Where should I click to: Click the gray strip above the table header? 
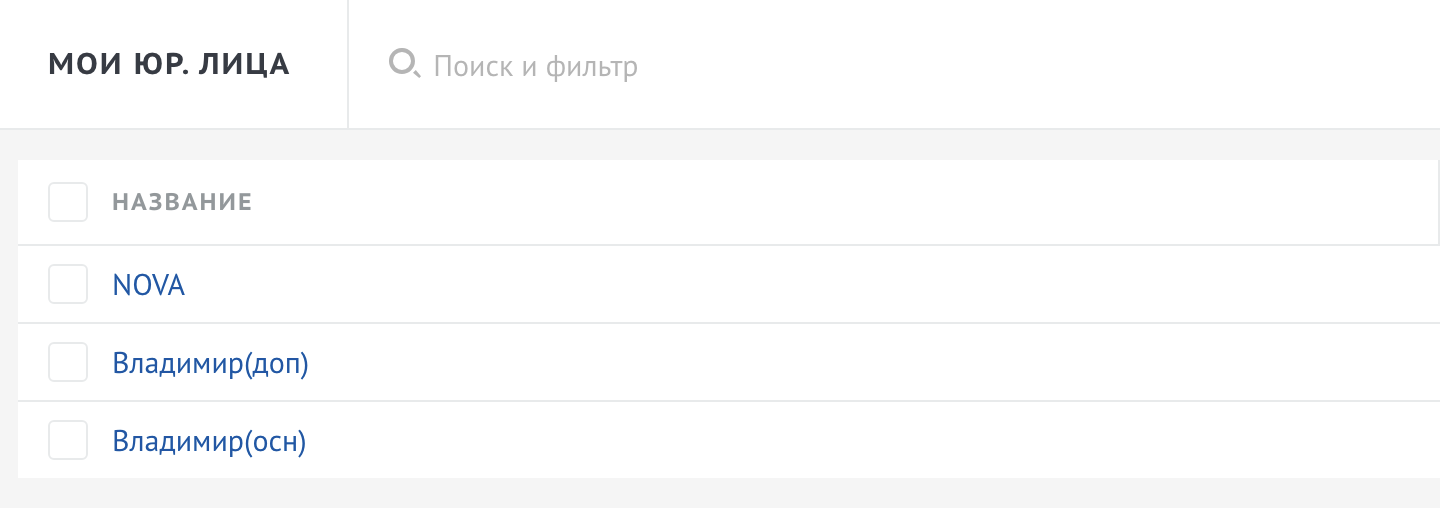point(720,145)
